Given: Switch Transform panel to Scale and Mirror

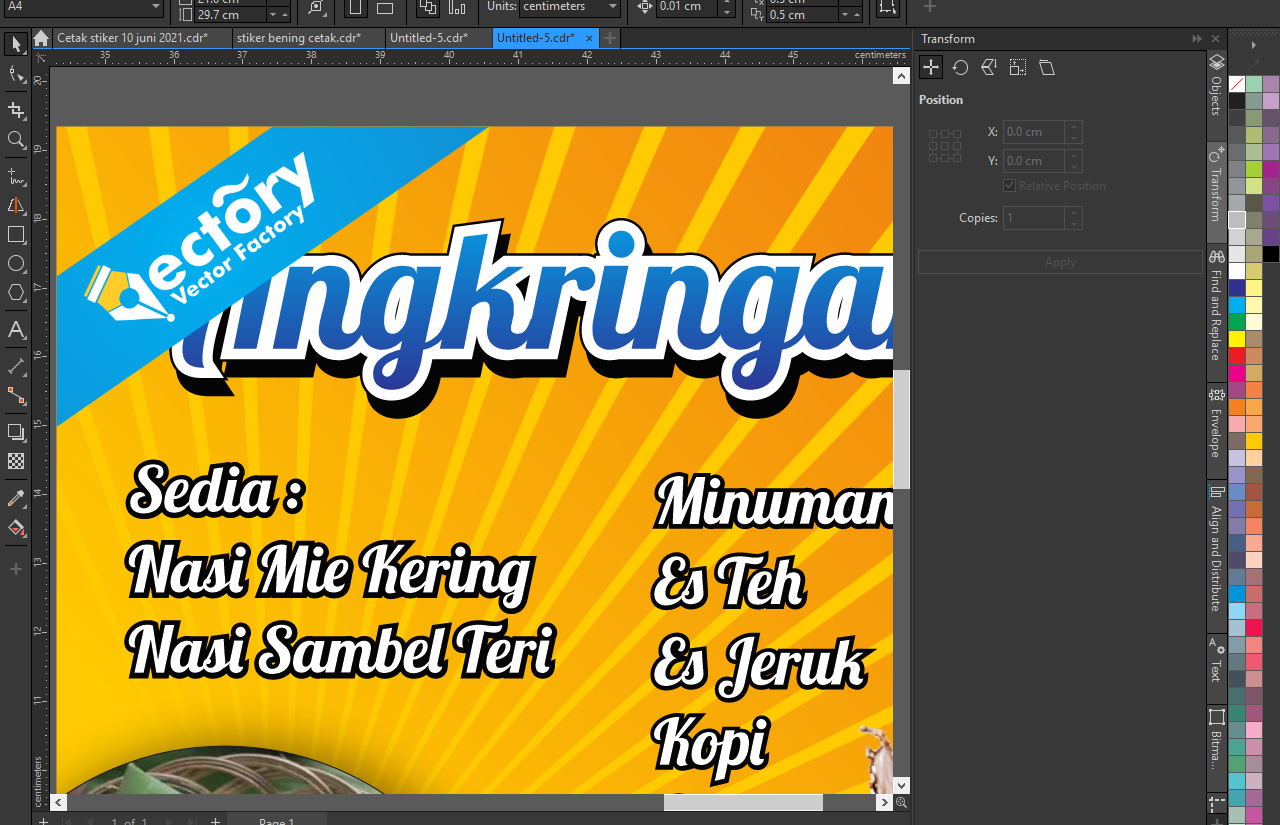Looking at the screenshot, I should coord(989,67).
